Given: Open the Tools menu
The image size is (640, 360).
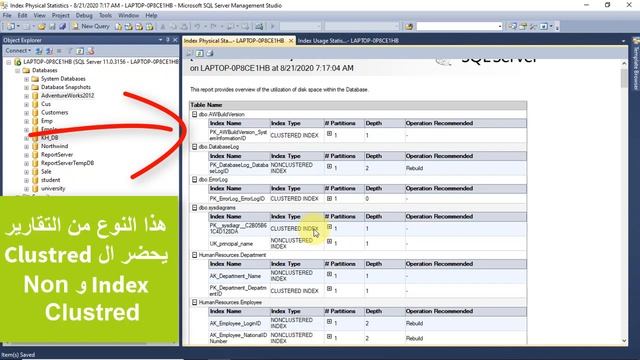Looking at the screenshot, I should [x=105, y=16].
